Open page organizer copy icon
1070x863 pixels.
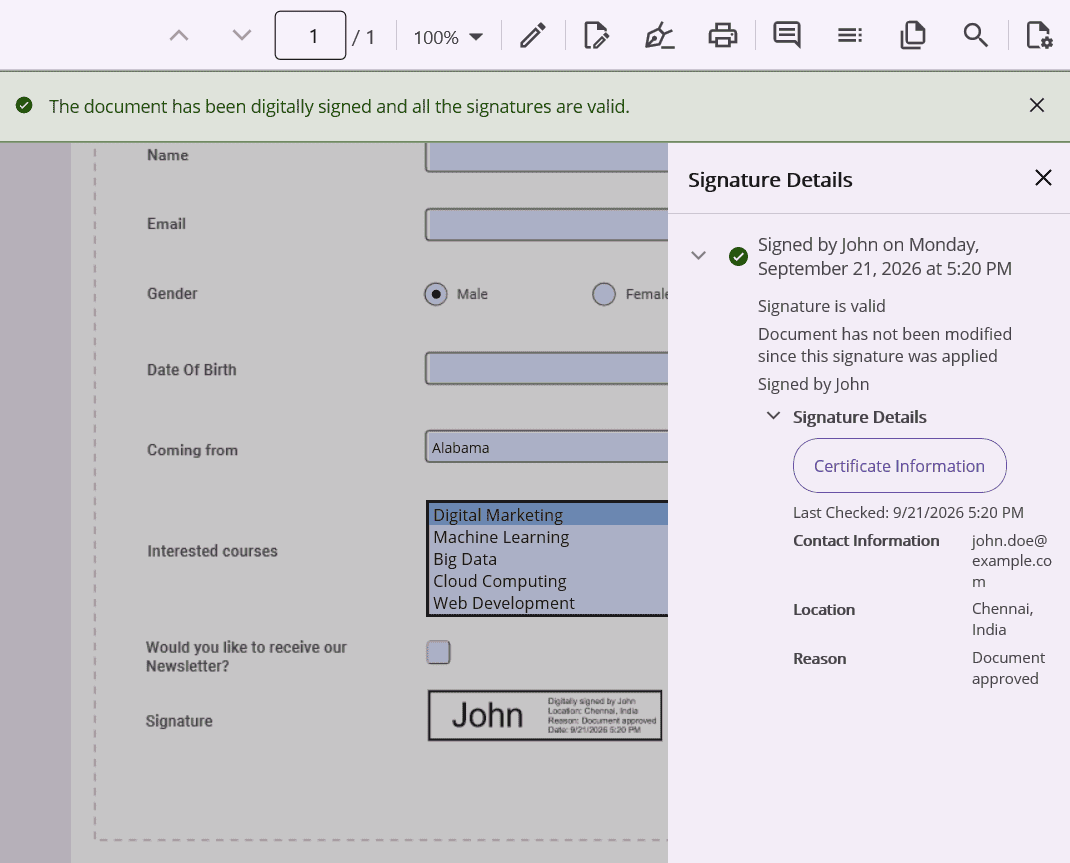pyautogui.click(x=913, y=35)
